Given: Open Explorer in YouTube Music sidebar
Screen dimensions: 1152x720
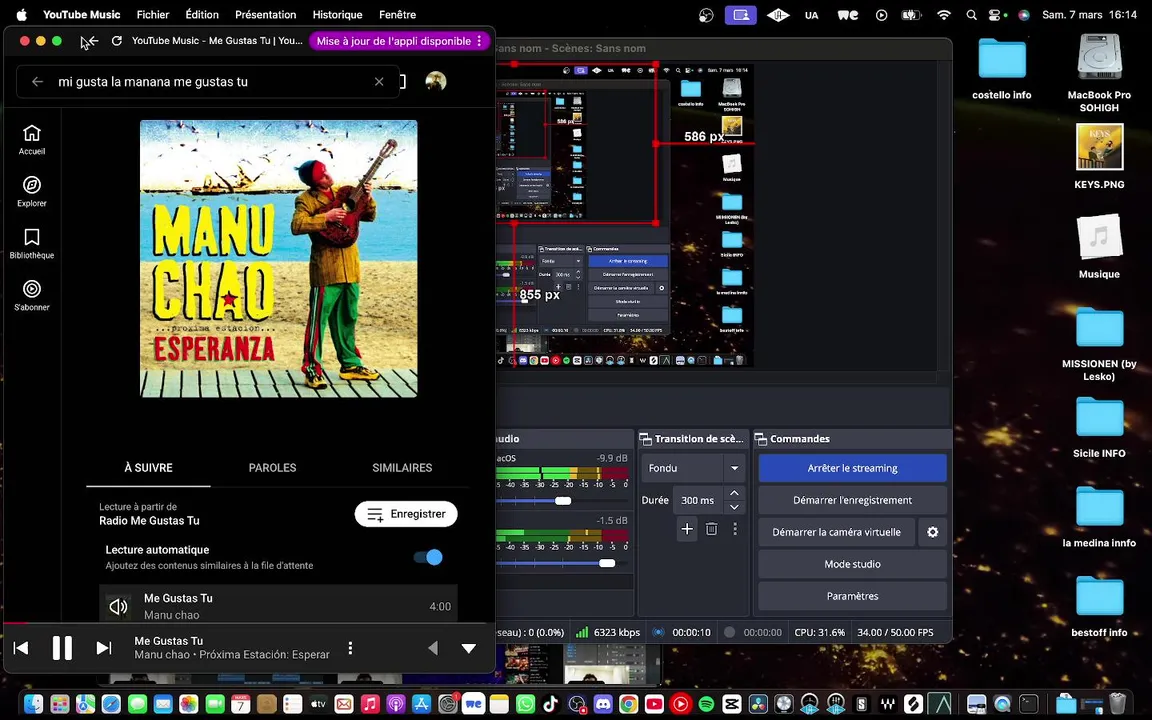Looking at the screenshot, I should pos(32,191).
